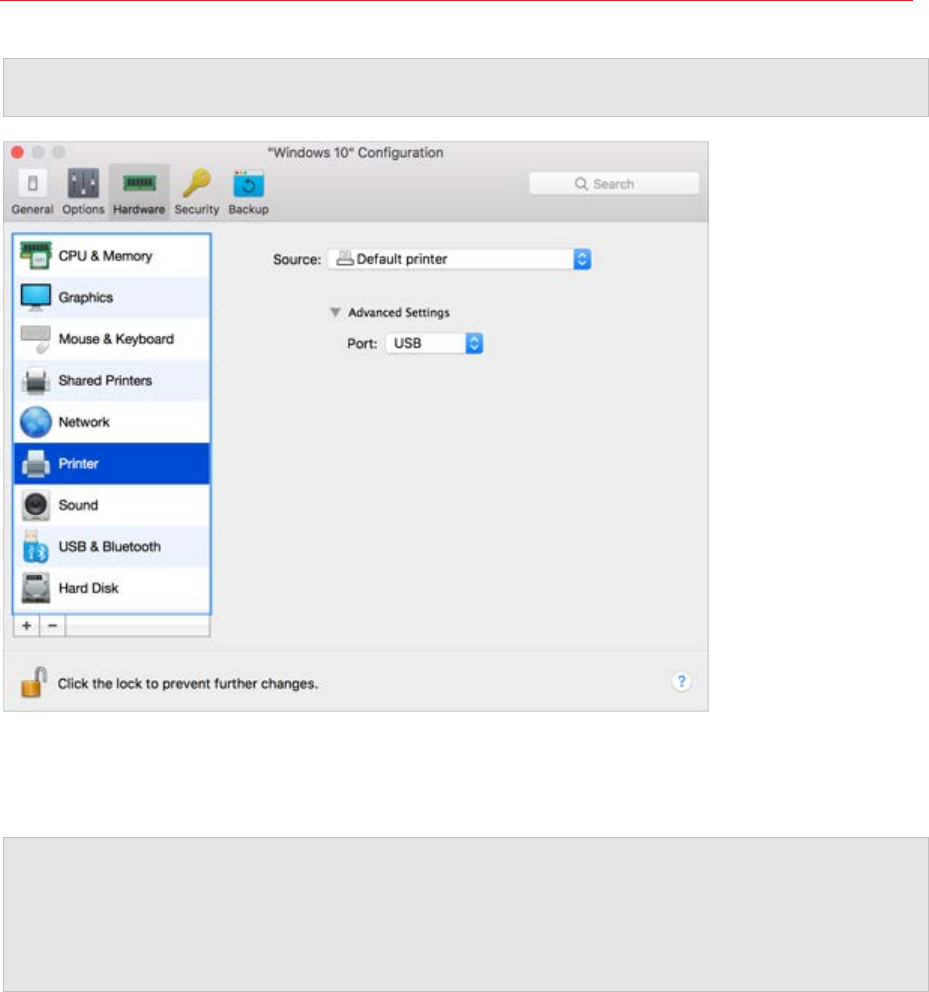
Task: Select the Graphics monitor icon
Action: (35, 297)
